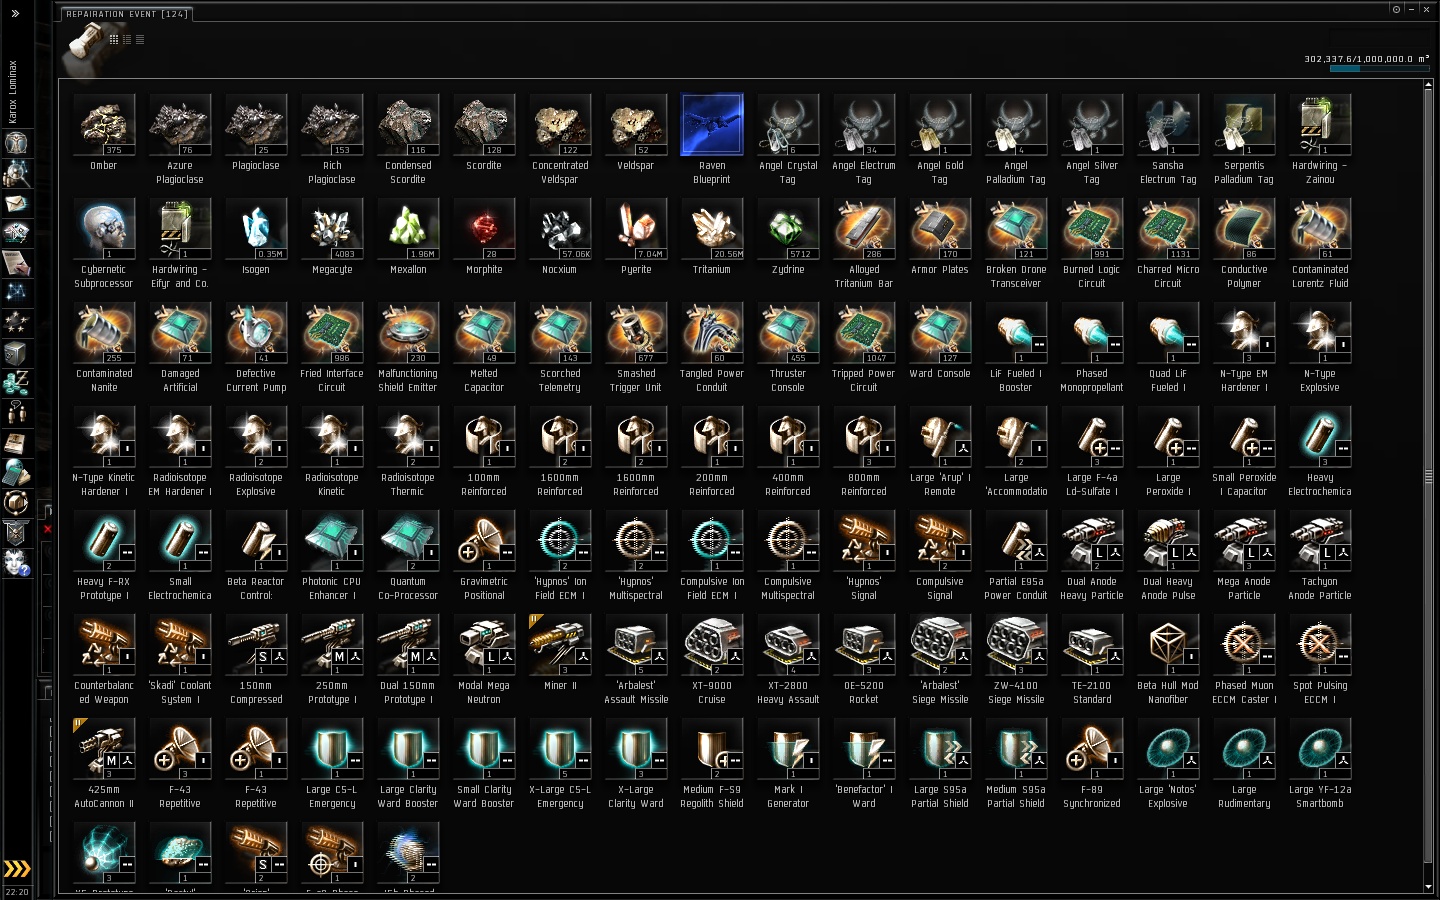Select the Large 'Notos' Explosive smartbomb
The width and height of the screenshot is (1440, 900).
point(1168,764)
